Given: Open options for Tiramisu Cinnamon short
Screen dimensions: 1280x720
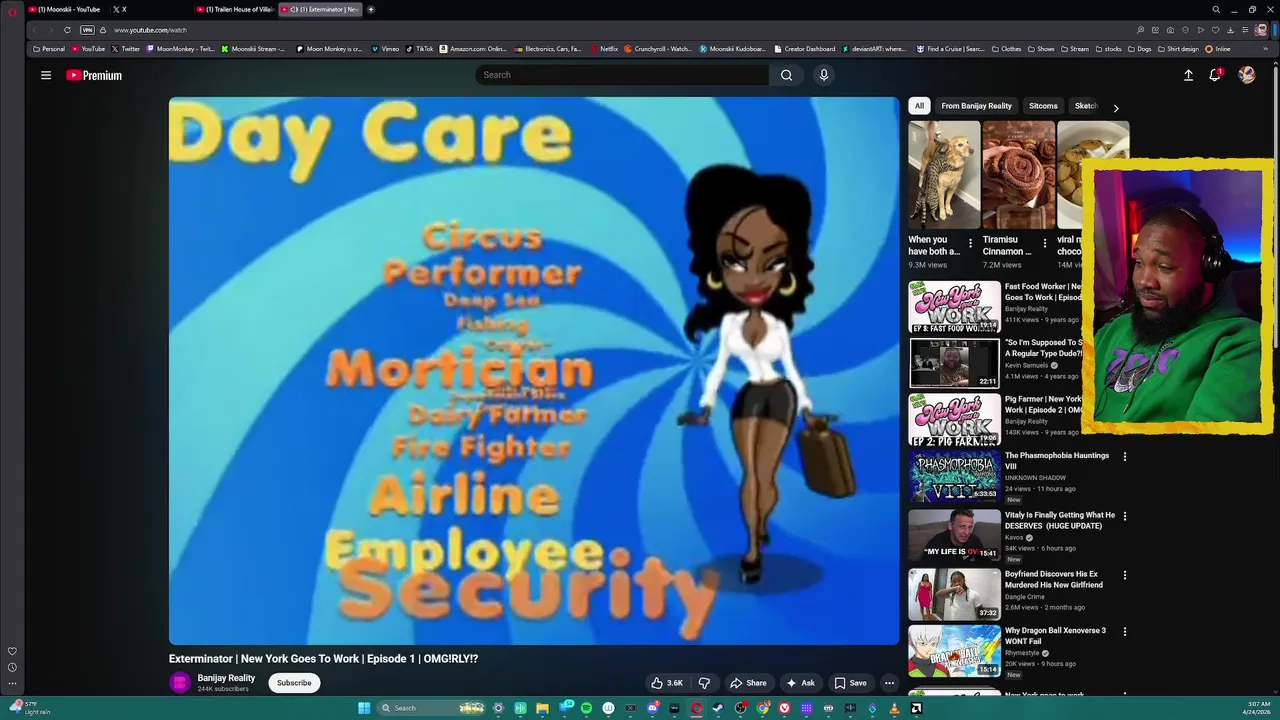Looking at the screenshot, I should [1045, 243].
